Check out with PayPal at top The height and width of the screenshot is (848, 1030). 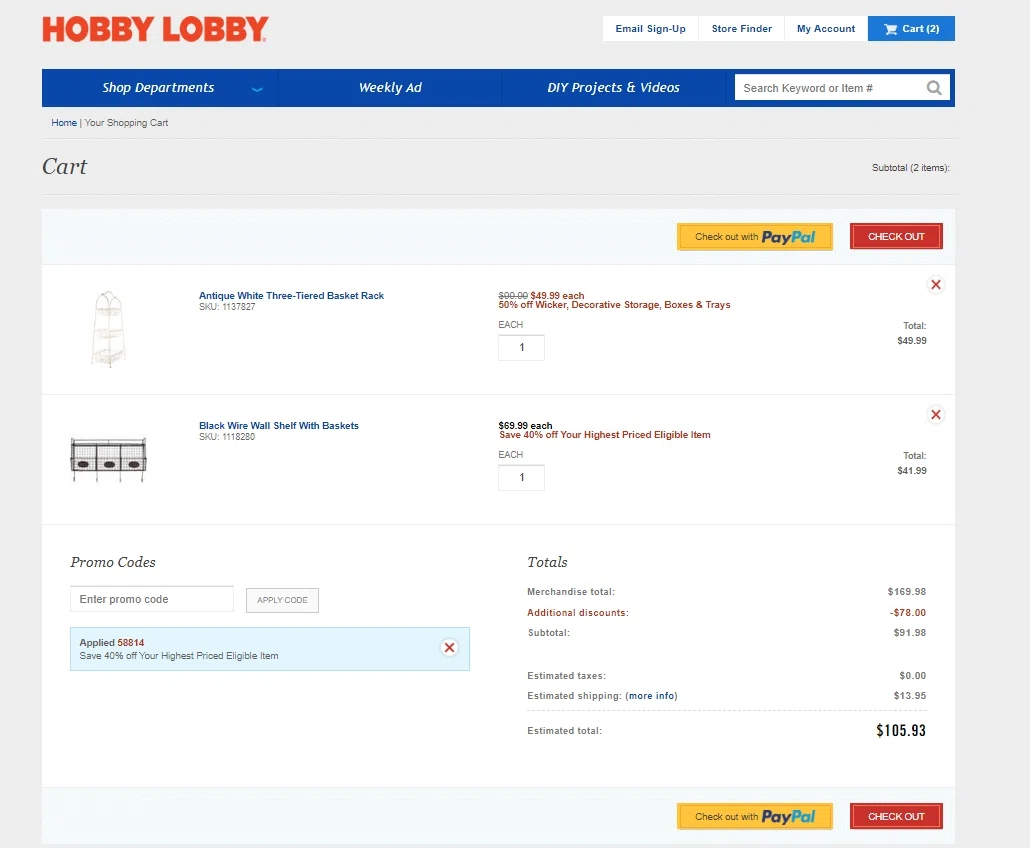[755, 236]
